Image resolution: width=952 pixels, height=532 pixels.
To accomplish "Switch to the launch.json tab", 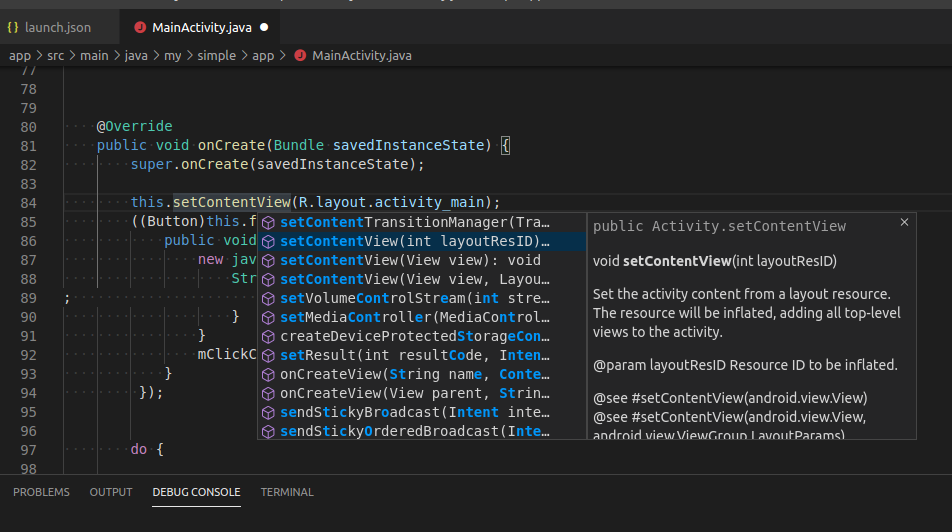I will (x=57, y=27).
